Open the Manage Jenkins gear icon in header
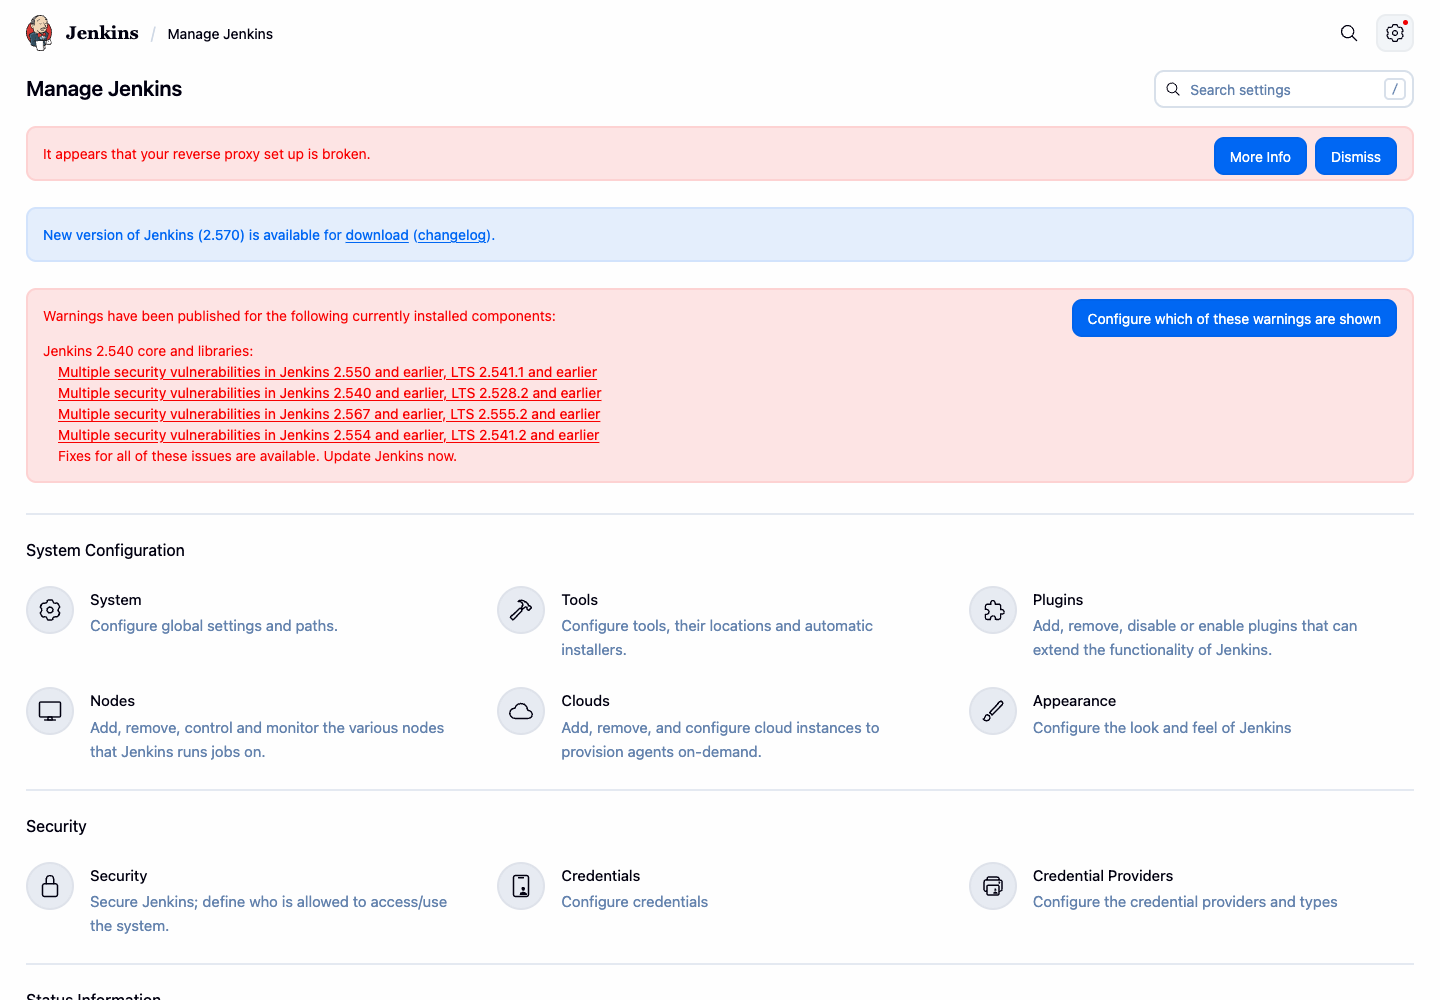Viewport: 1440px width, 1000px height. (1395, 33)
